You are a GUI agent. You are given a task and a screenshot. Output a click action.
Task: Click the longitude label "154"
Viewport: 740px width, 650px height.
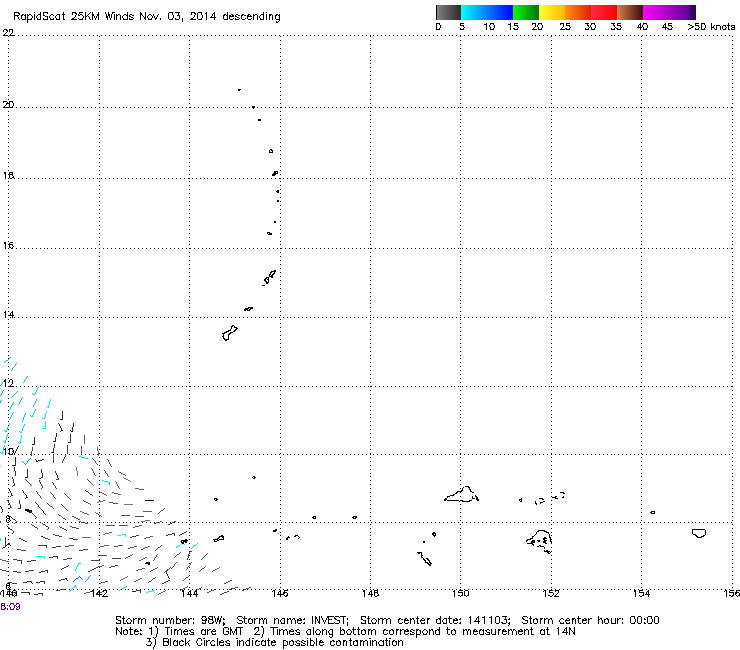click(641, 593)
